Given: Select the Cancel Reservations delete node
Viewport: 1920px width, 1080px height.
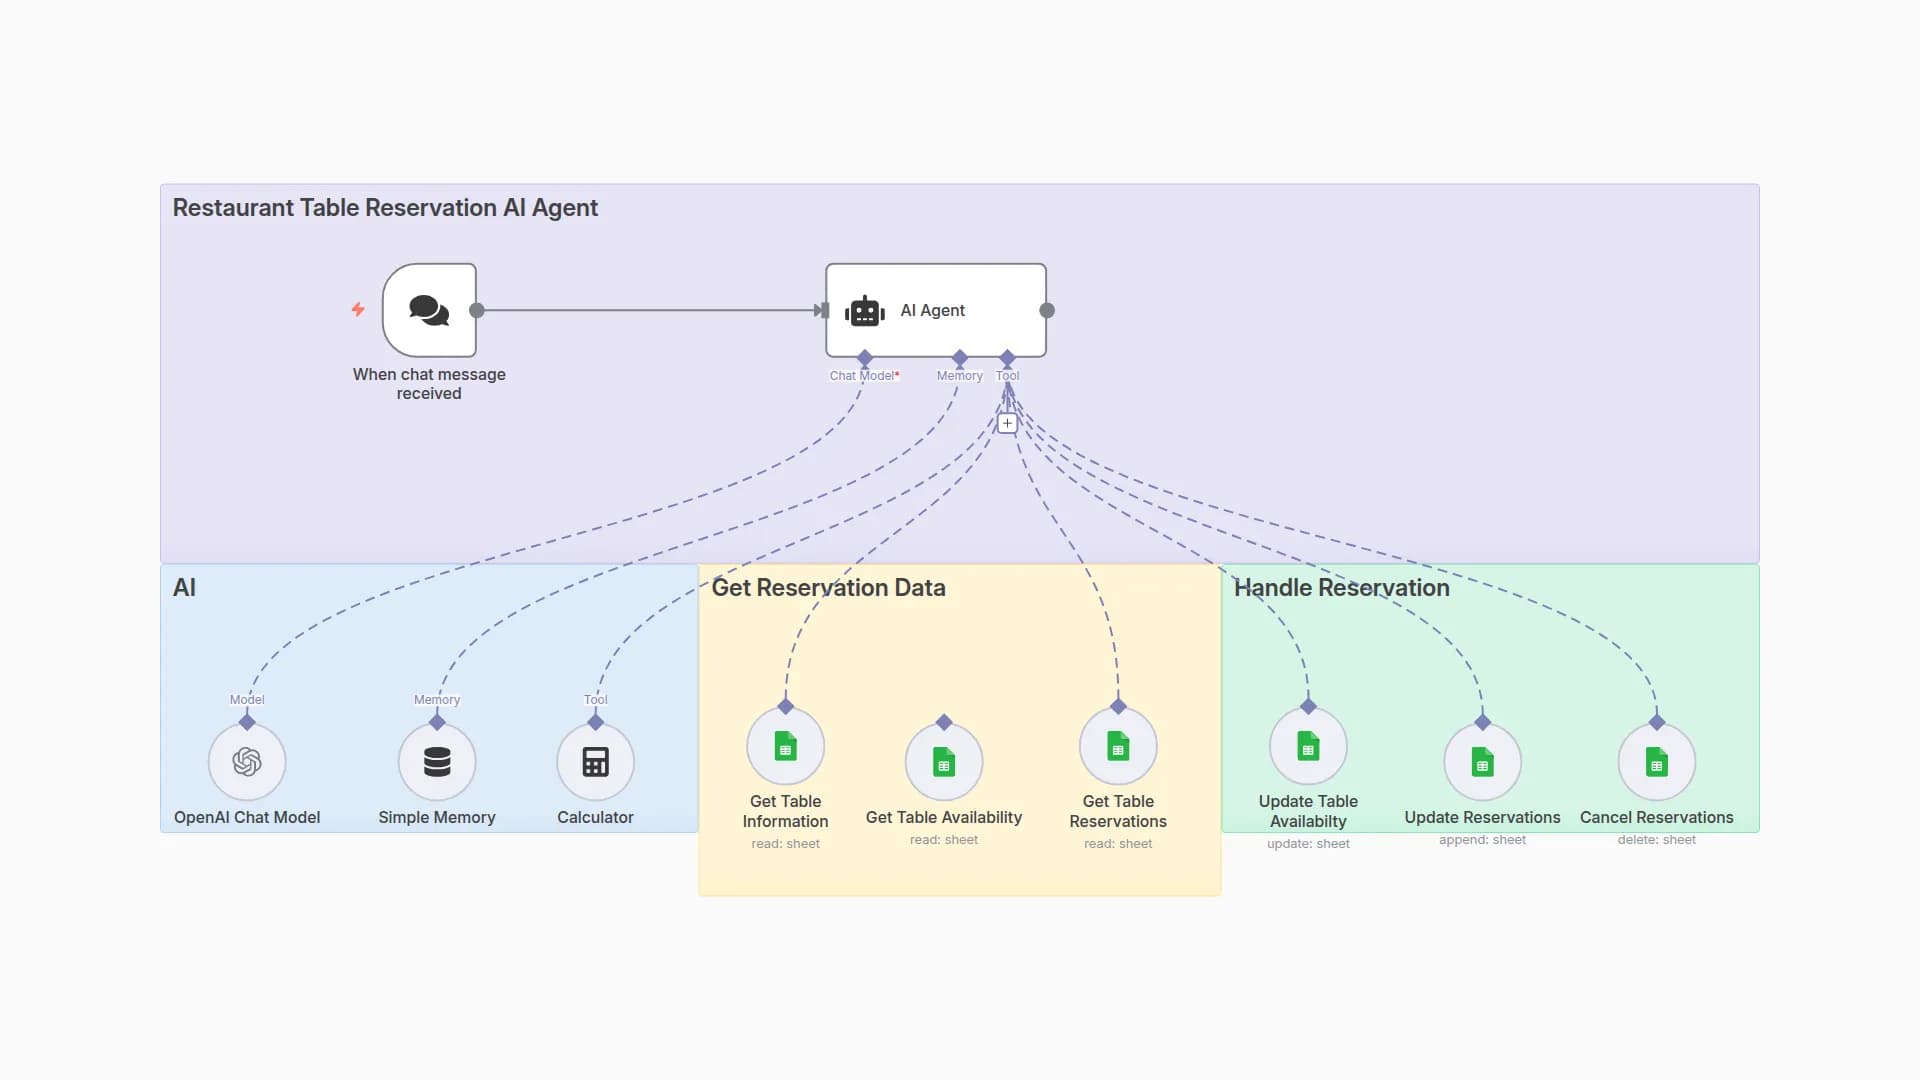Looking at the screenshot, I should tap(1656, 762).
